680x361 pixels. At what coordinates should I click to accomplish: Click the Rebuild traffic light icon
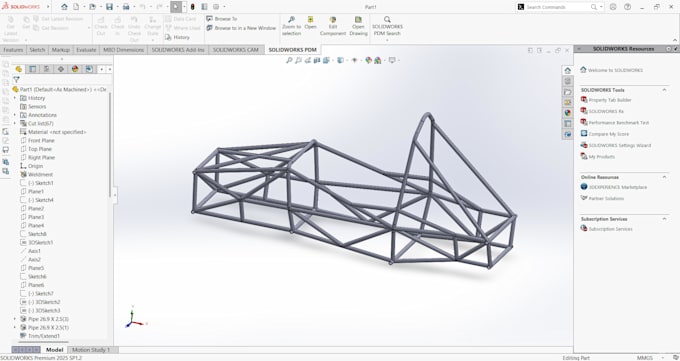click(193, 7)
